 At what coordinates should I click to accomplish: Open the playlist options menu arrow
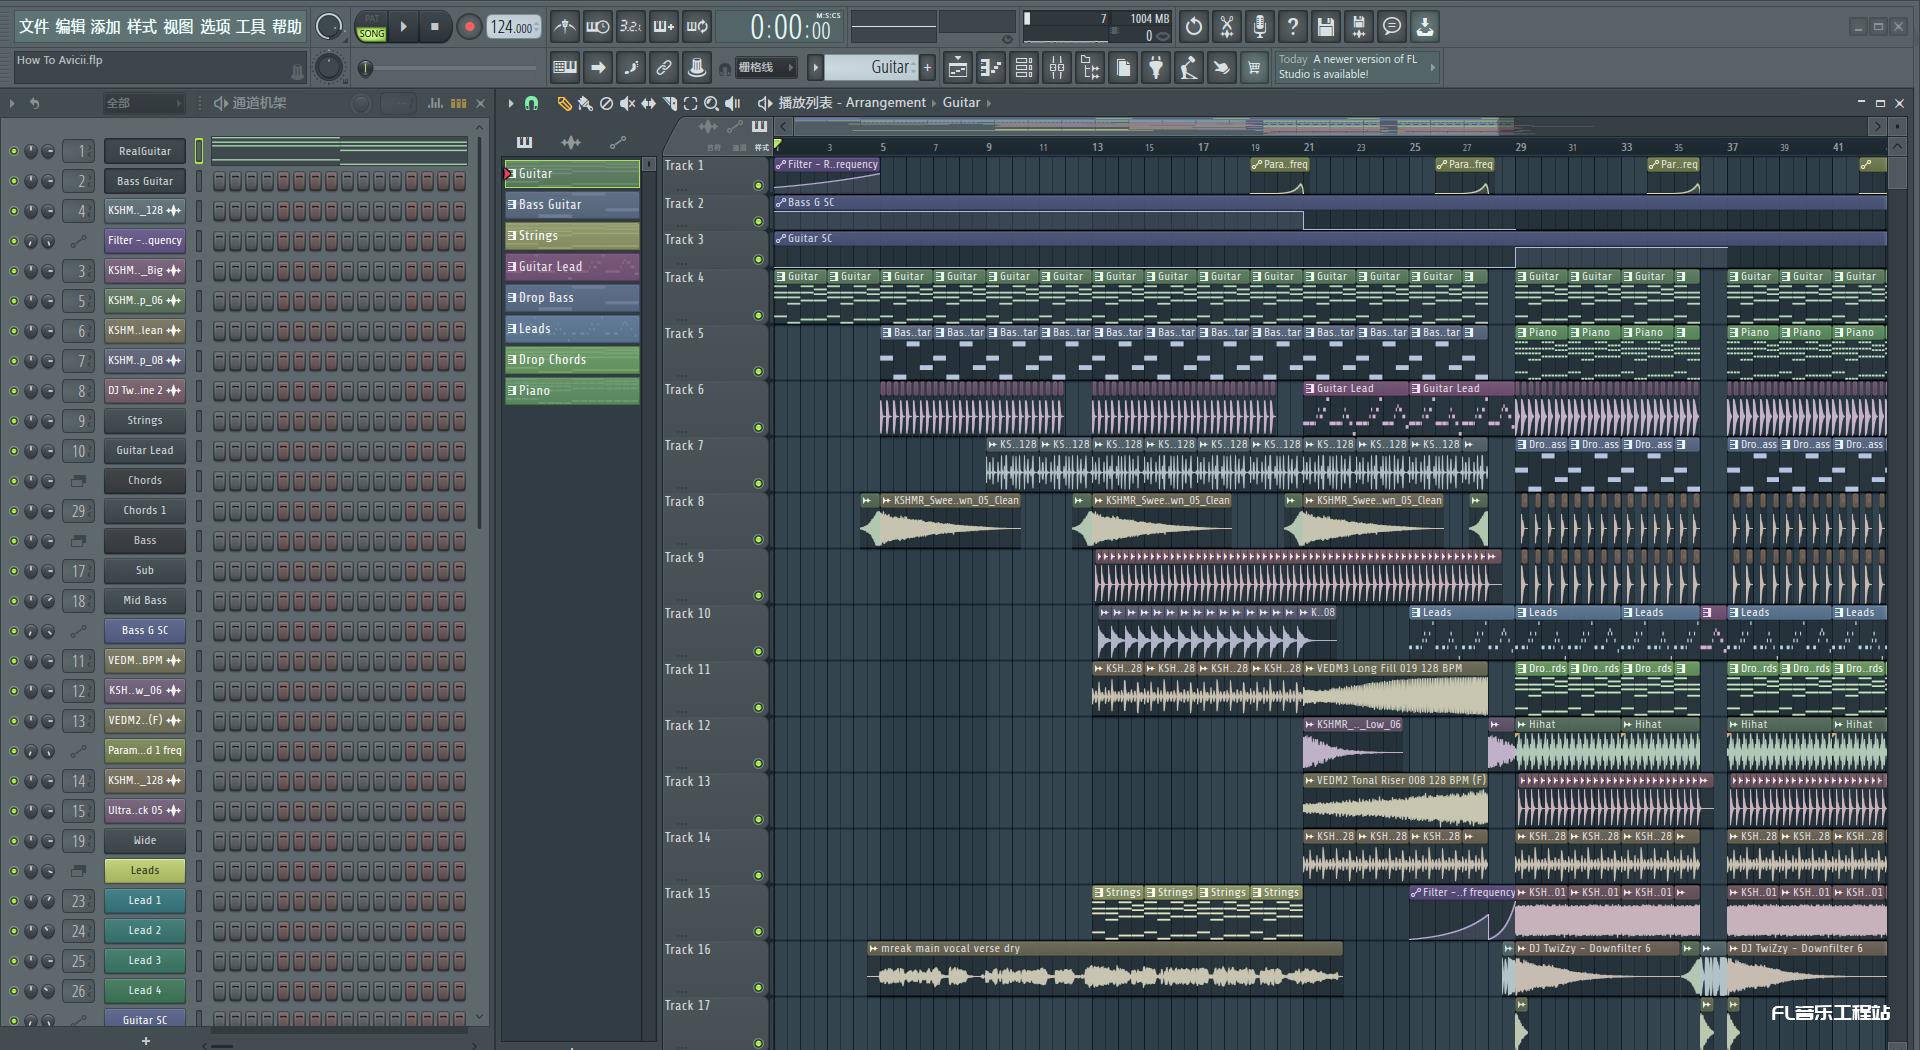pyautogui.click(x=510, y=103)
